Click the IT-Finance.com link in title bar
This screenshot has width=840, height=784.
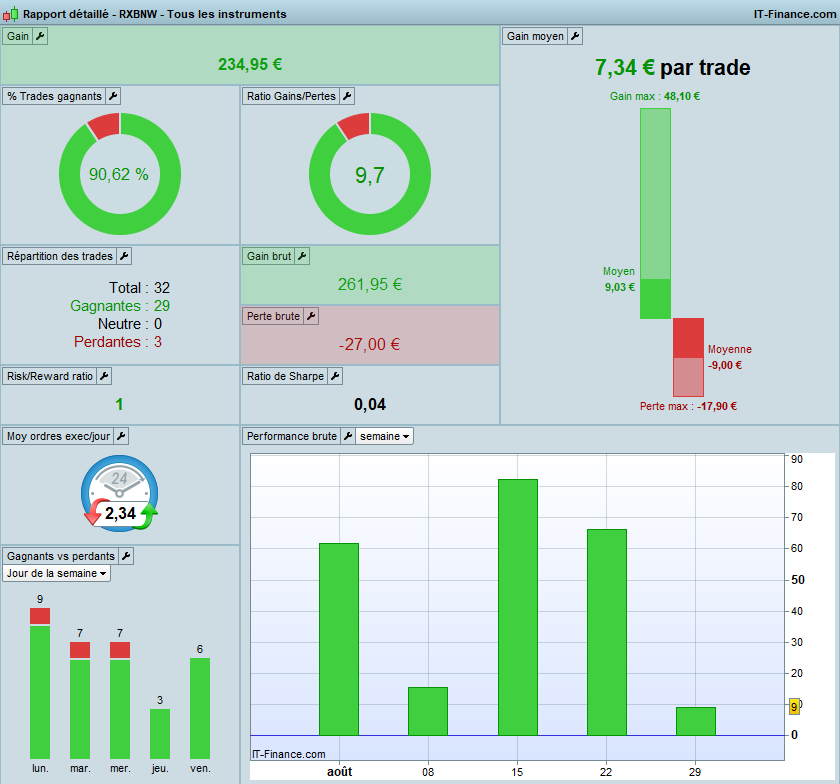[794, 14]
